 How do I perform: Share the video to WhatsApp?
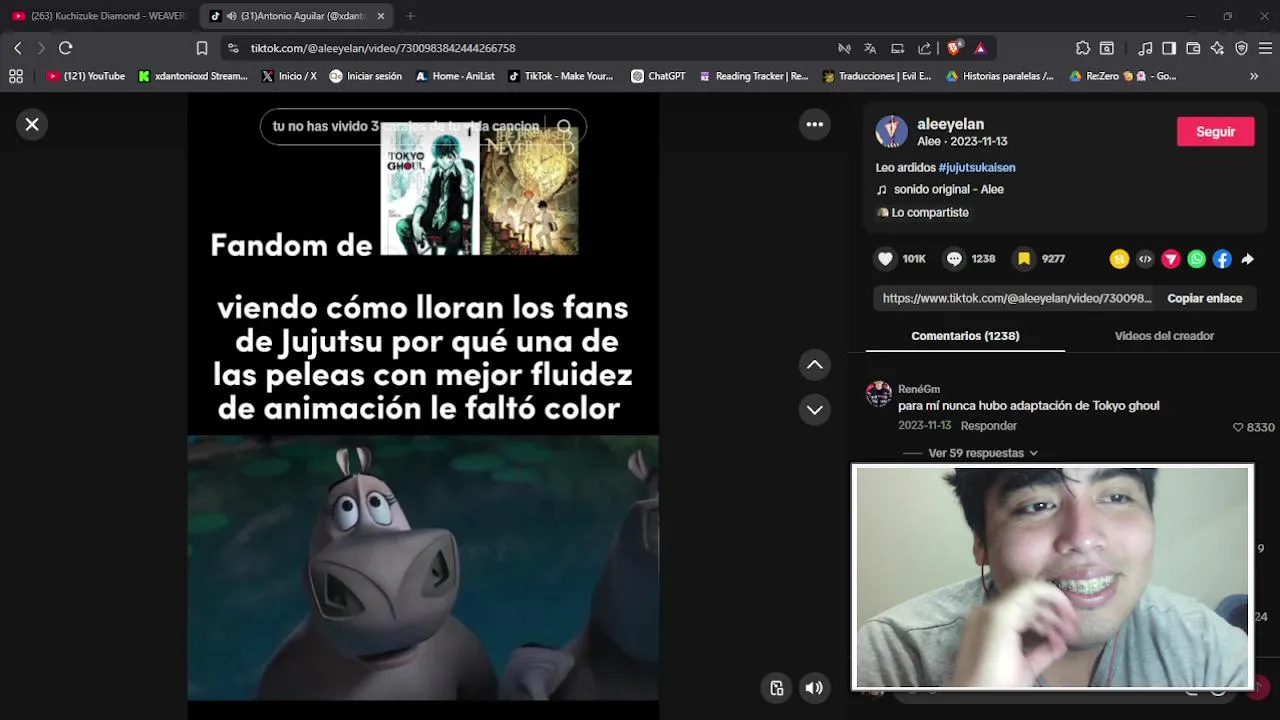pyautogui.click(x=1197, y=259)
